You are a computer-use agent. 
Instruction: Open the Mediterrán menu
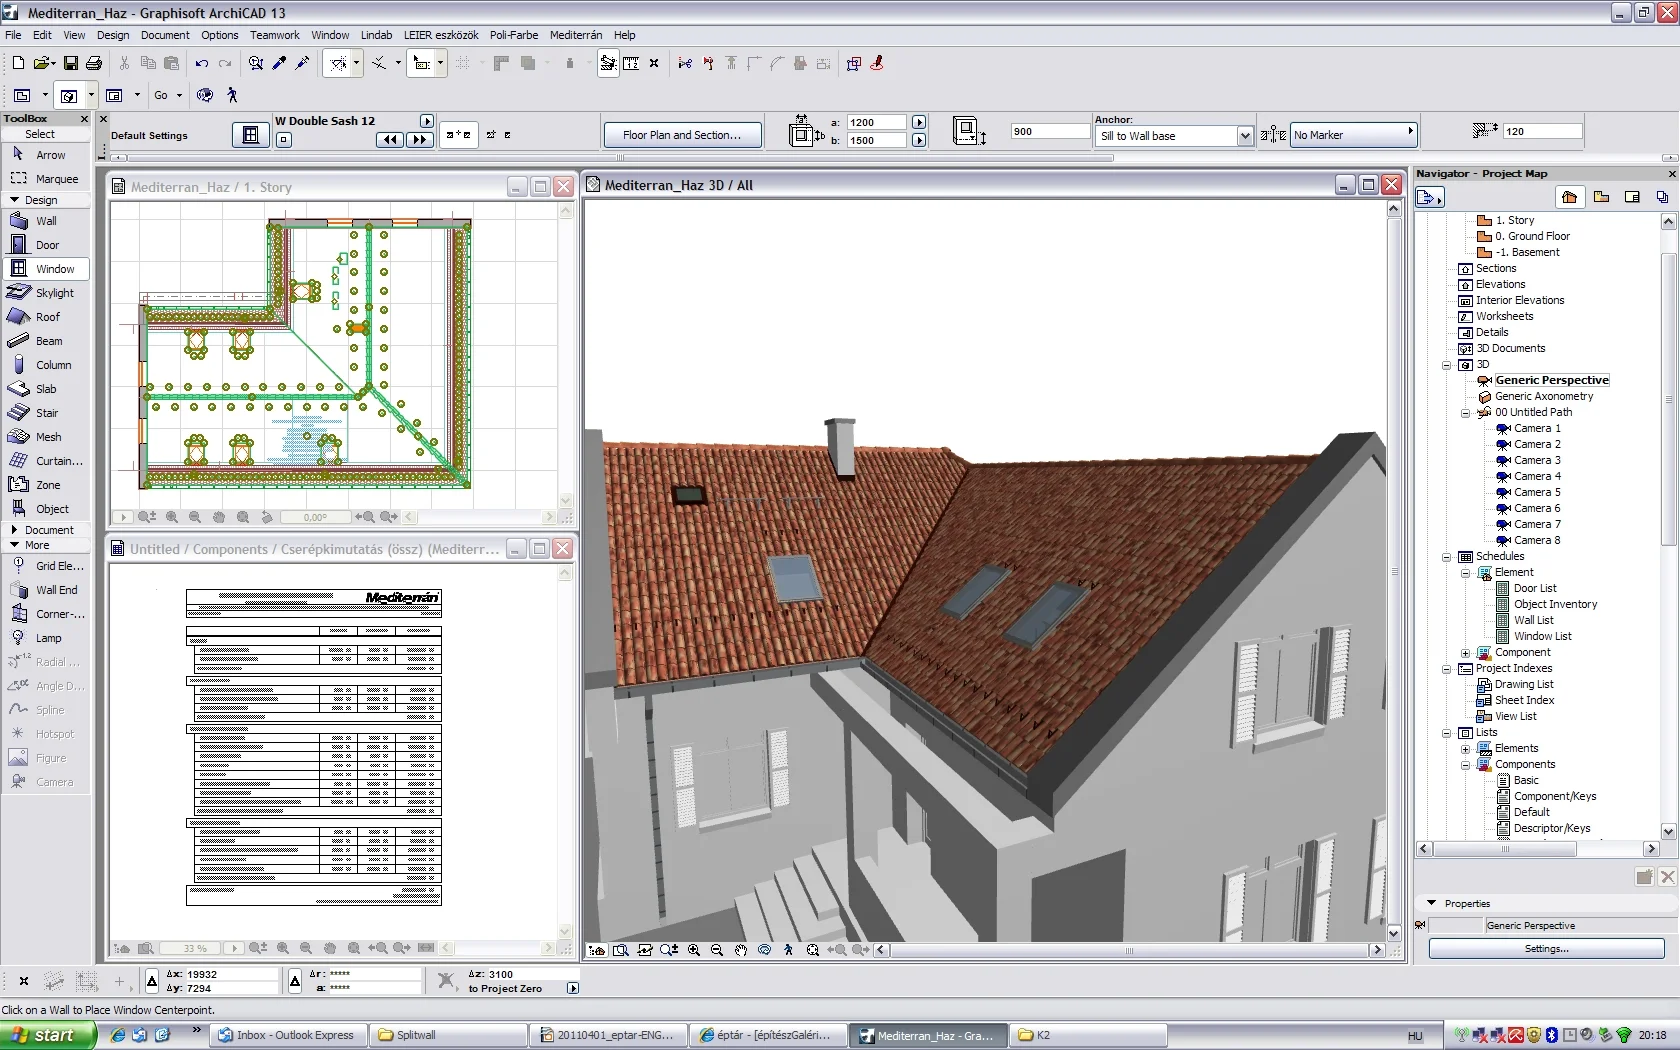pyautogui.click(x=576, y=35)
